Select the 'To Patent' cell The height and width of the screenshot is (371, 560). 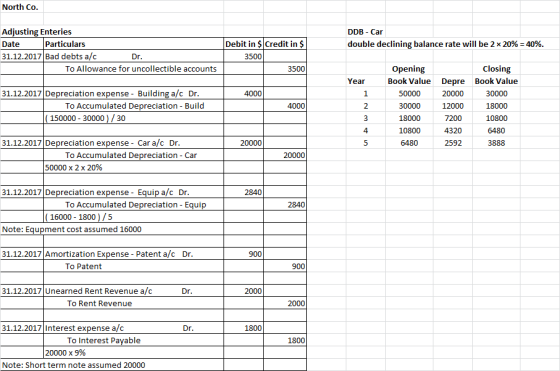point(134,266)
